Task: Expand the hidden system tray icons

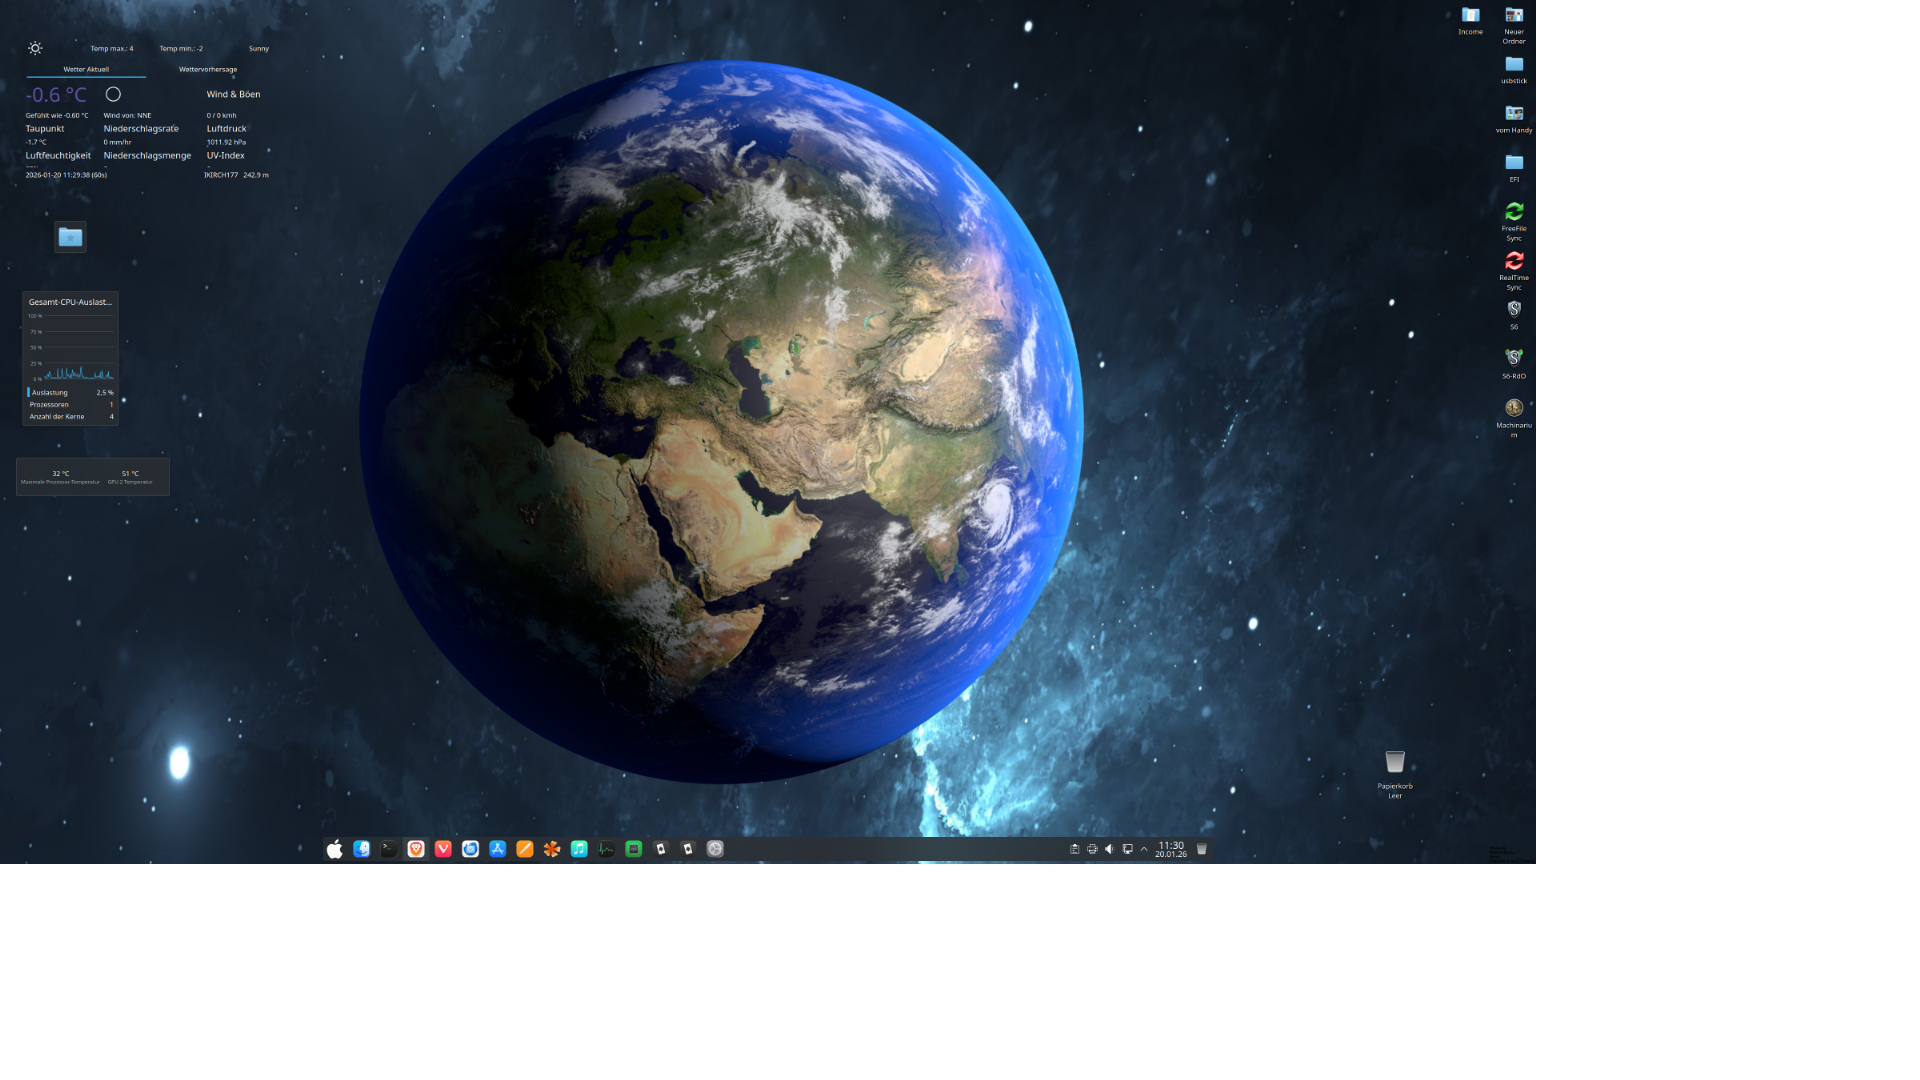Action: pyautogui.click(x=1144, y=849)
